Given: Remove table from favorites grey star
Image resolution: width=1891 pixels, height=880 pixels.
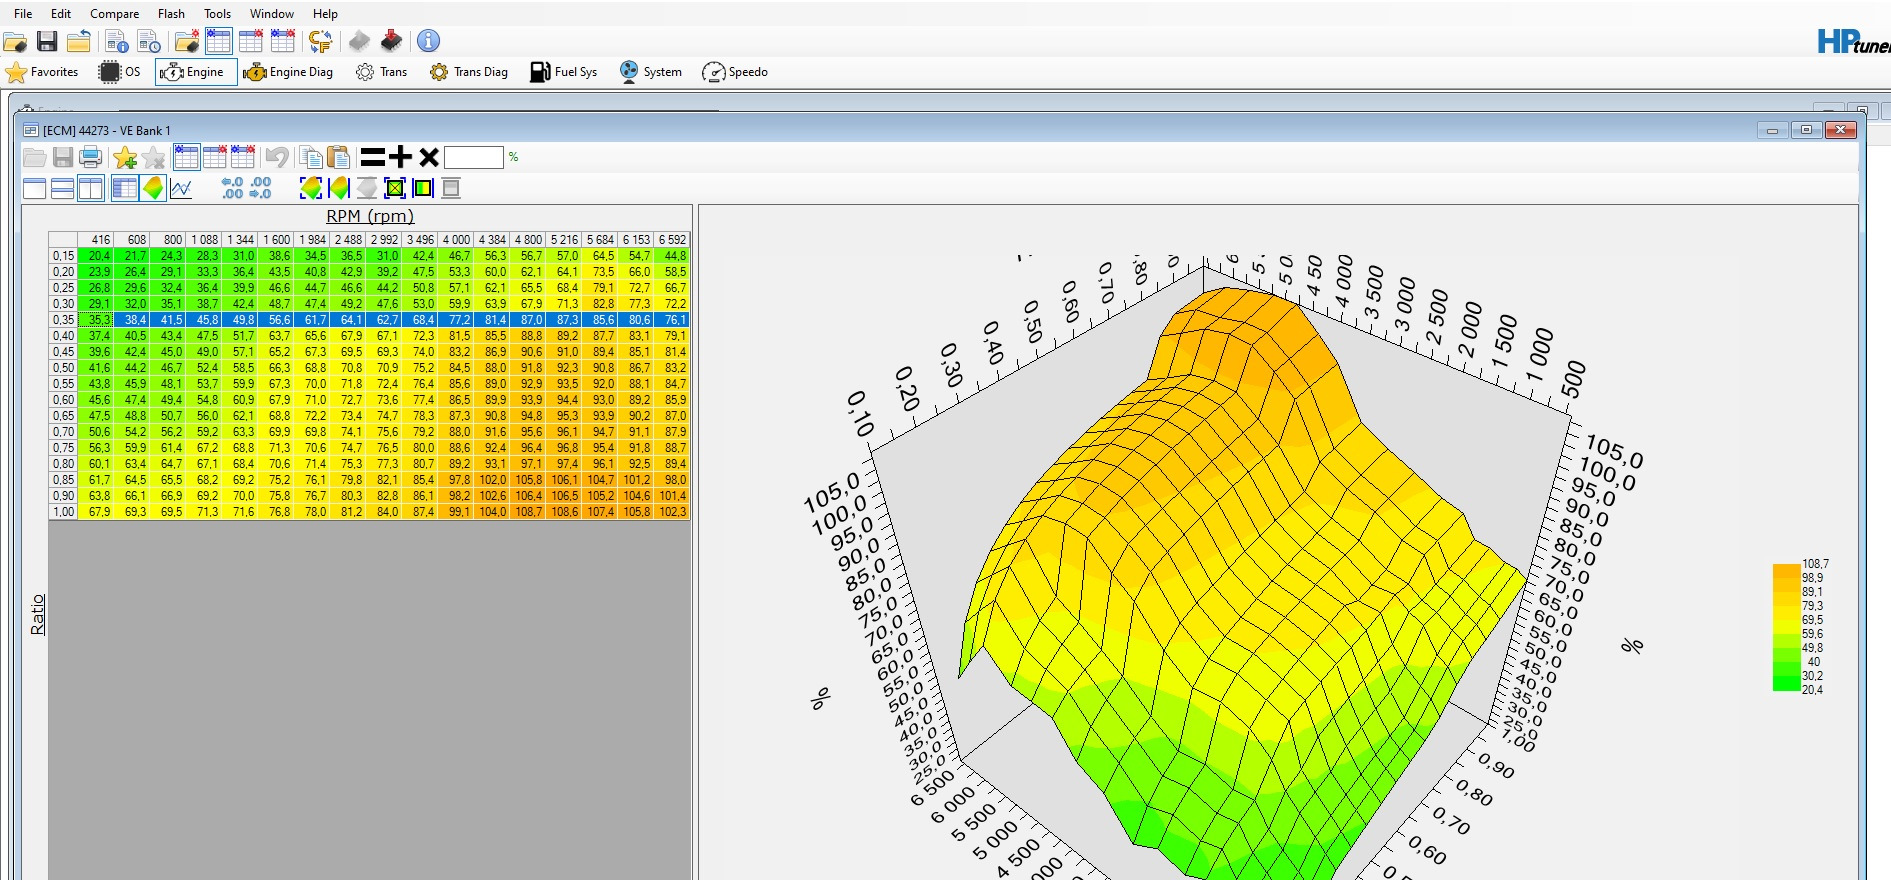Looking at the screenshot, I should coord(153,157).
